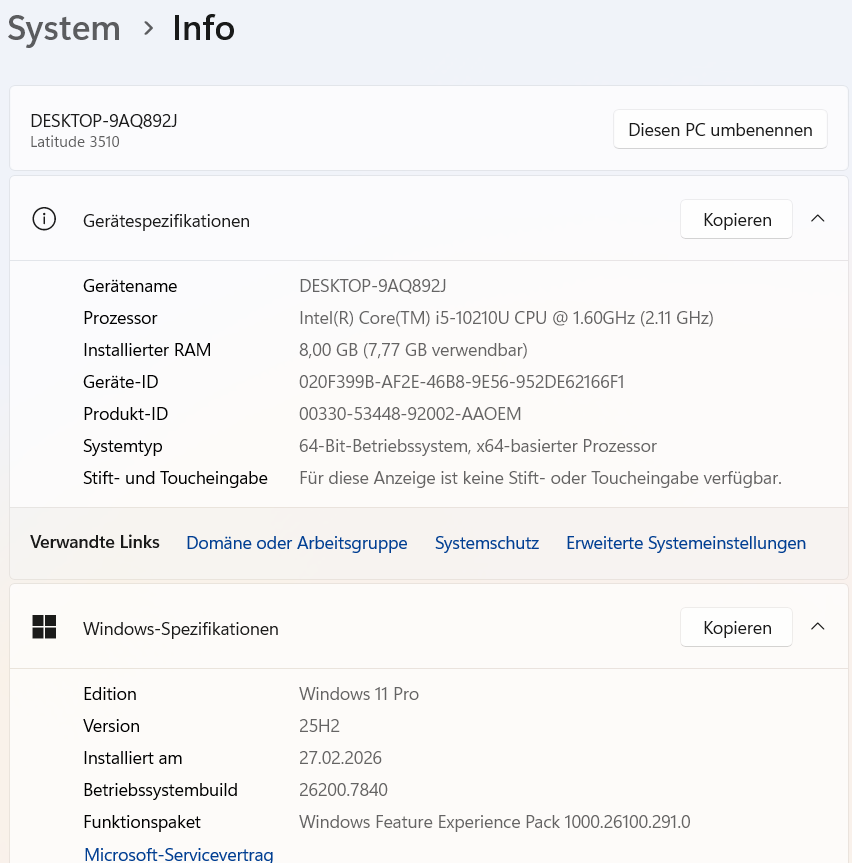
Task: Select the Geräte-ID value 020F399B-AF2E...
Action: (x=462, y=382)
